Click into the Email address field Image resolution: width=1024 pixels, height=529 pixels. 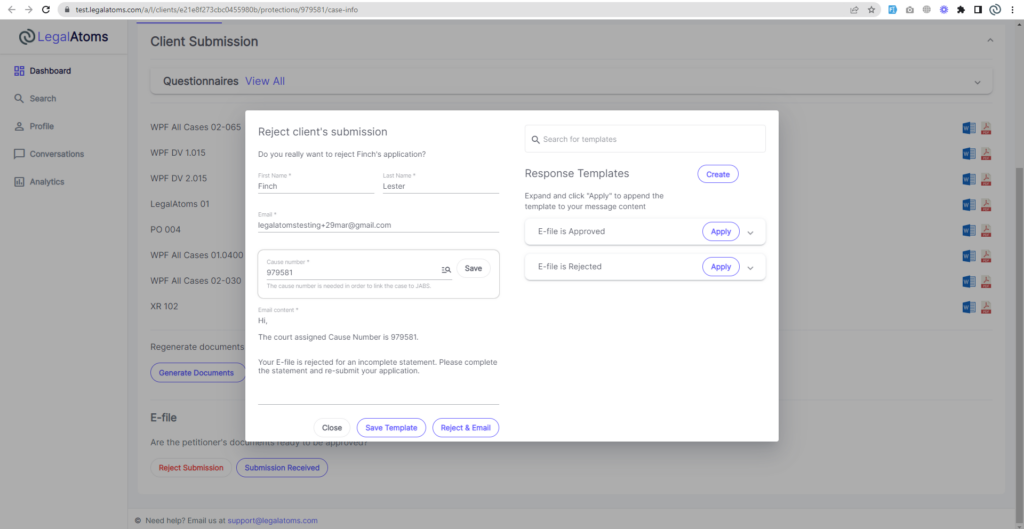(x=378, y=226)
